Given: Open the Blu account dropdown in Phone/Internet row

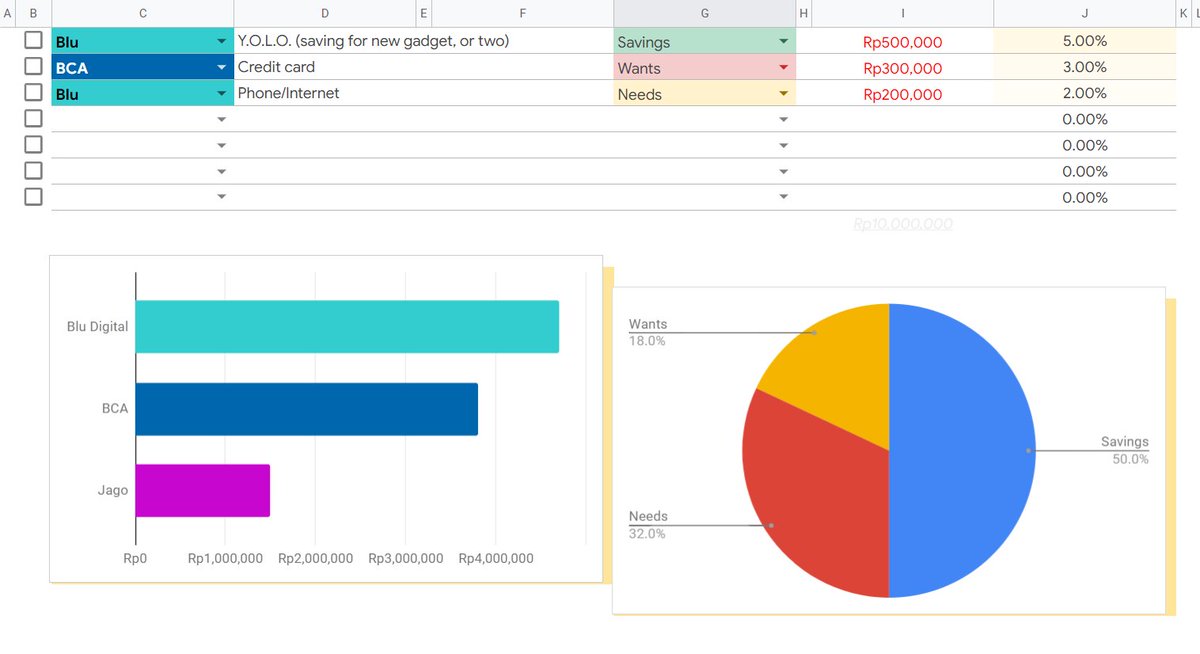Looking at the screenshot, I should point(221,94).
